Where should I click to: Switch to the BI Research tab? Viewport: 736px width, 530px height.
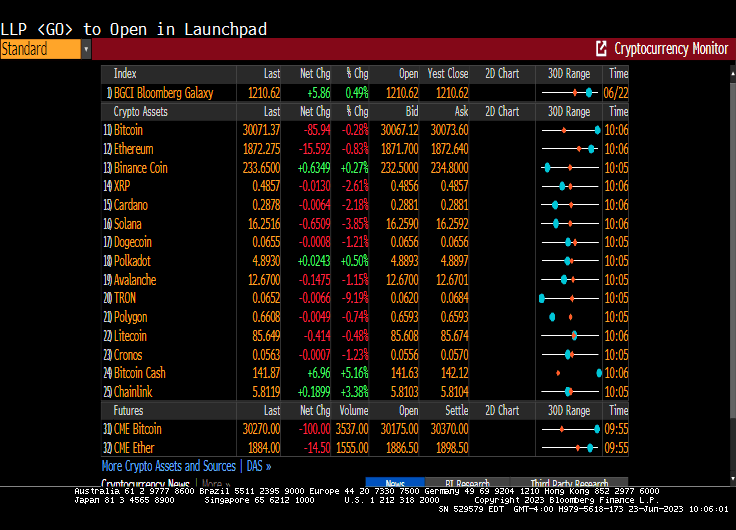pyautogui.click(x=467, y=483)
